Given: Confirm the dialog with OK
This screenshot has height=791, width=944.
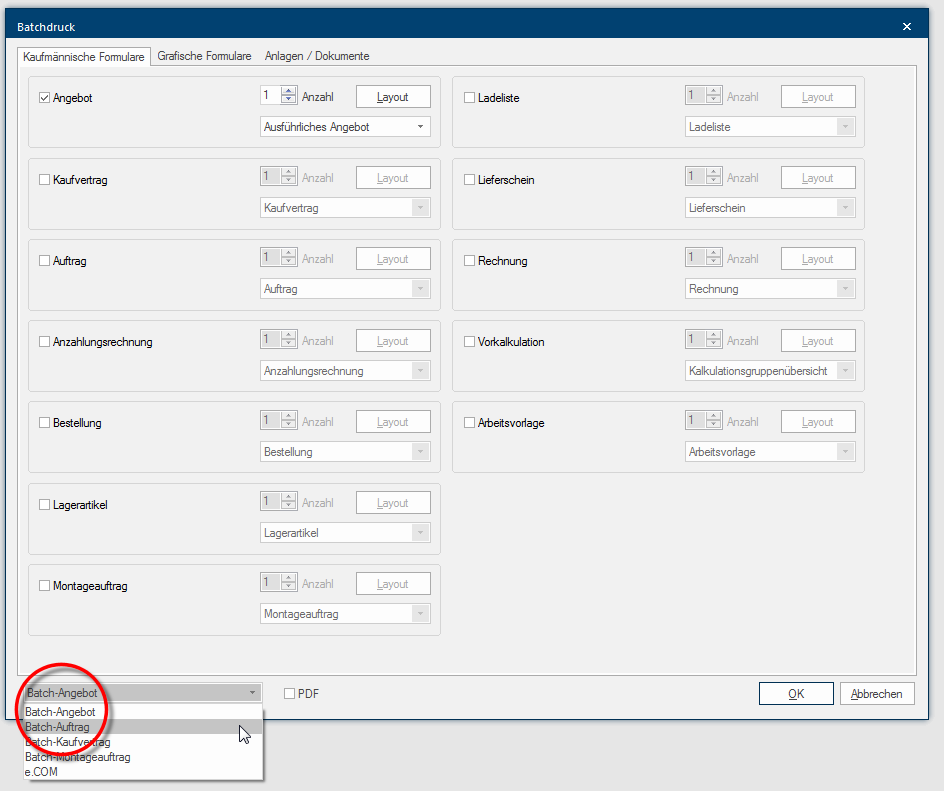Looking at the screenshot, I should [796, 694].
